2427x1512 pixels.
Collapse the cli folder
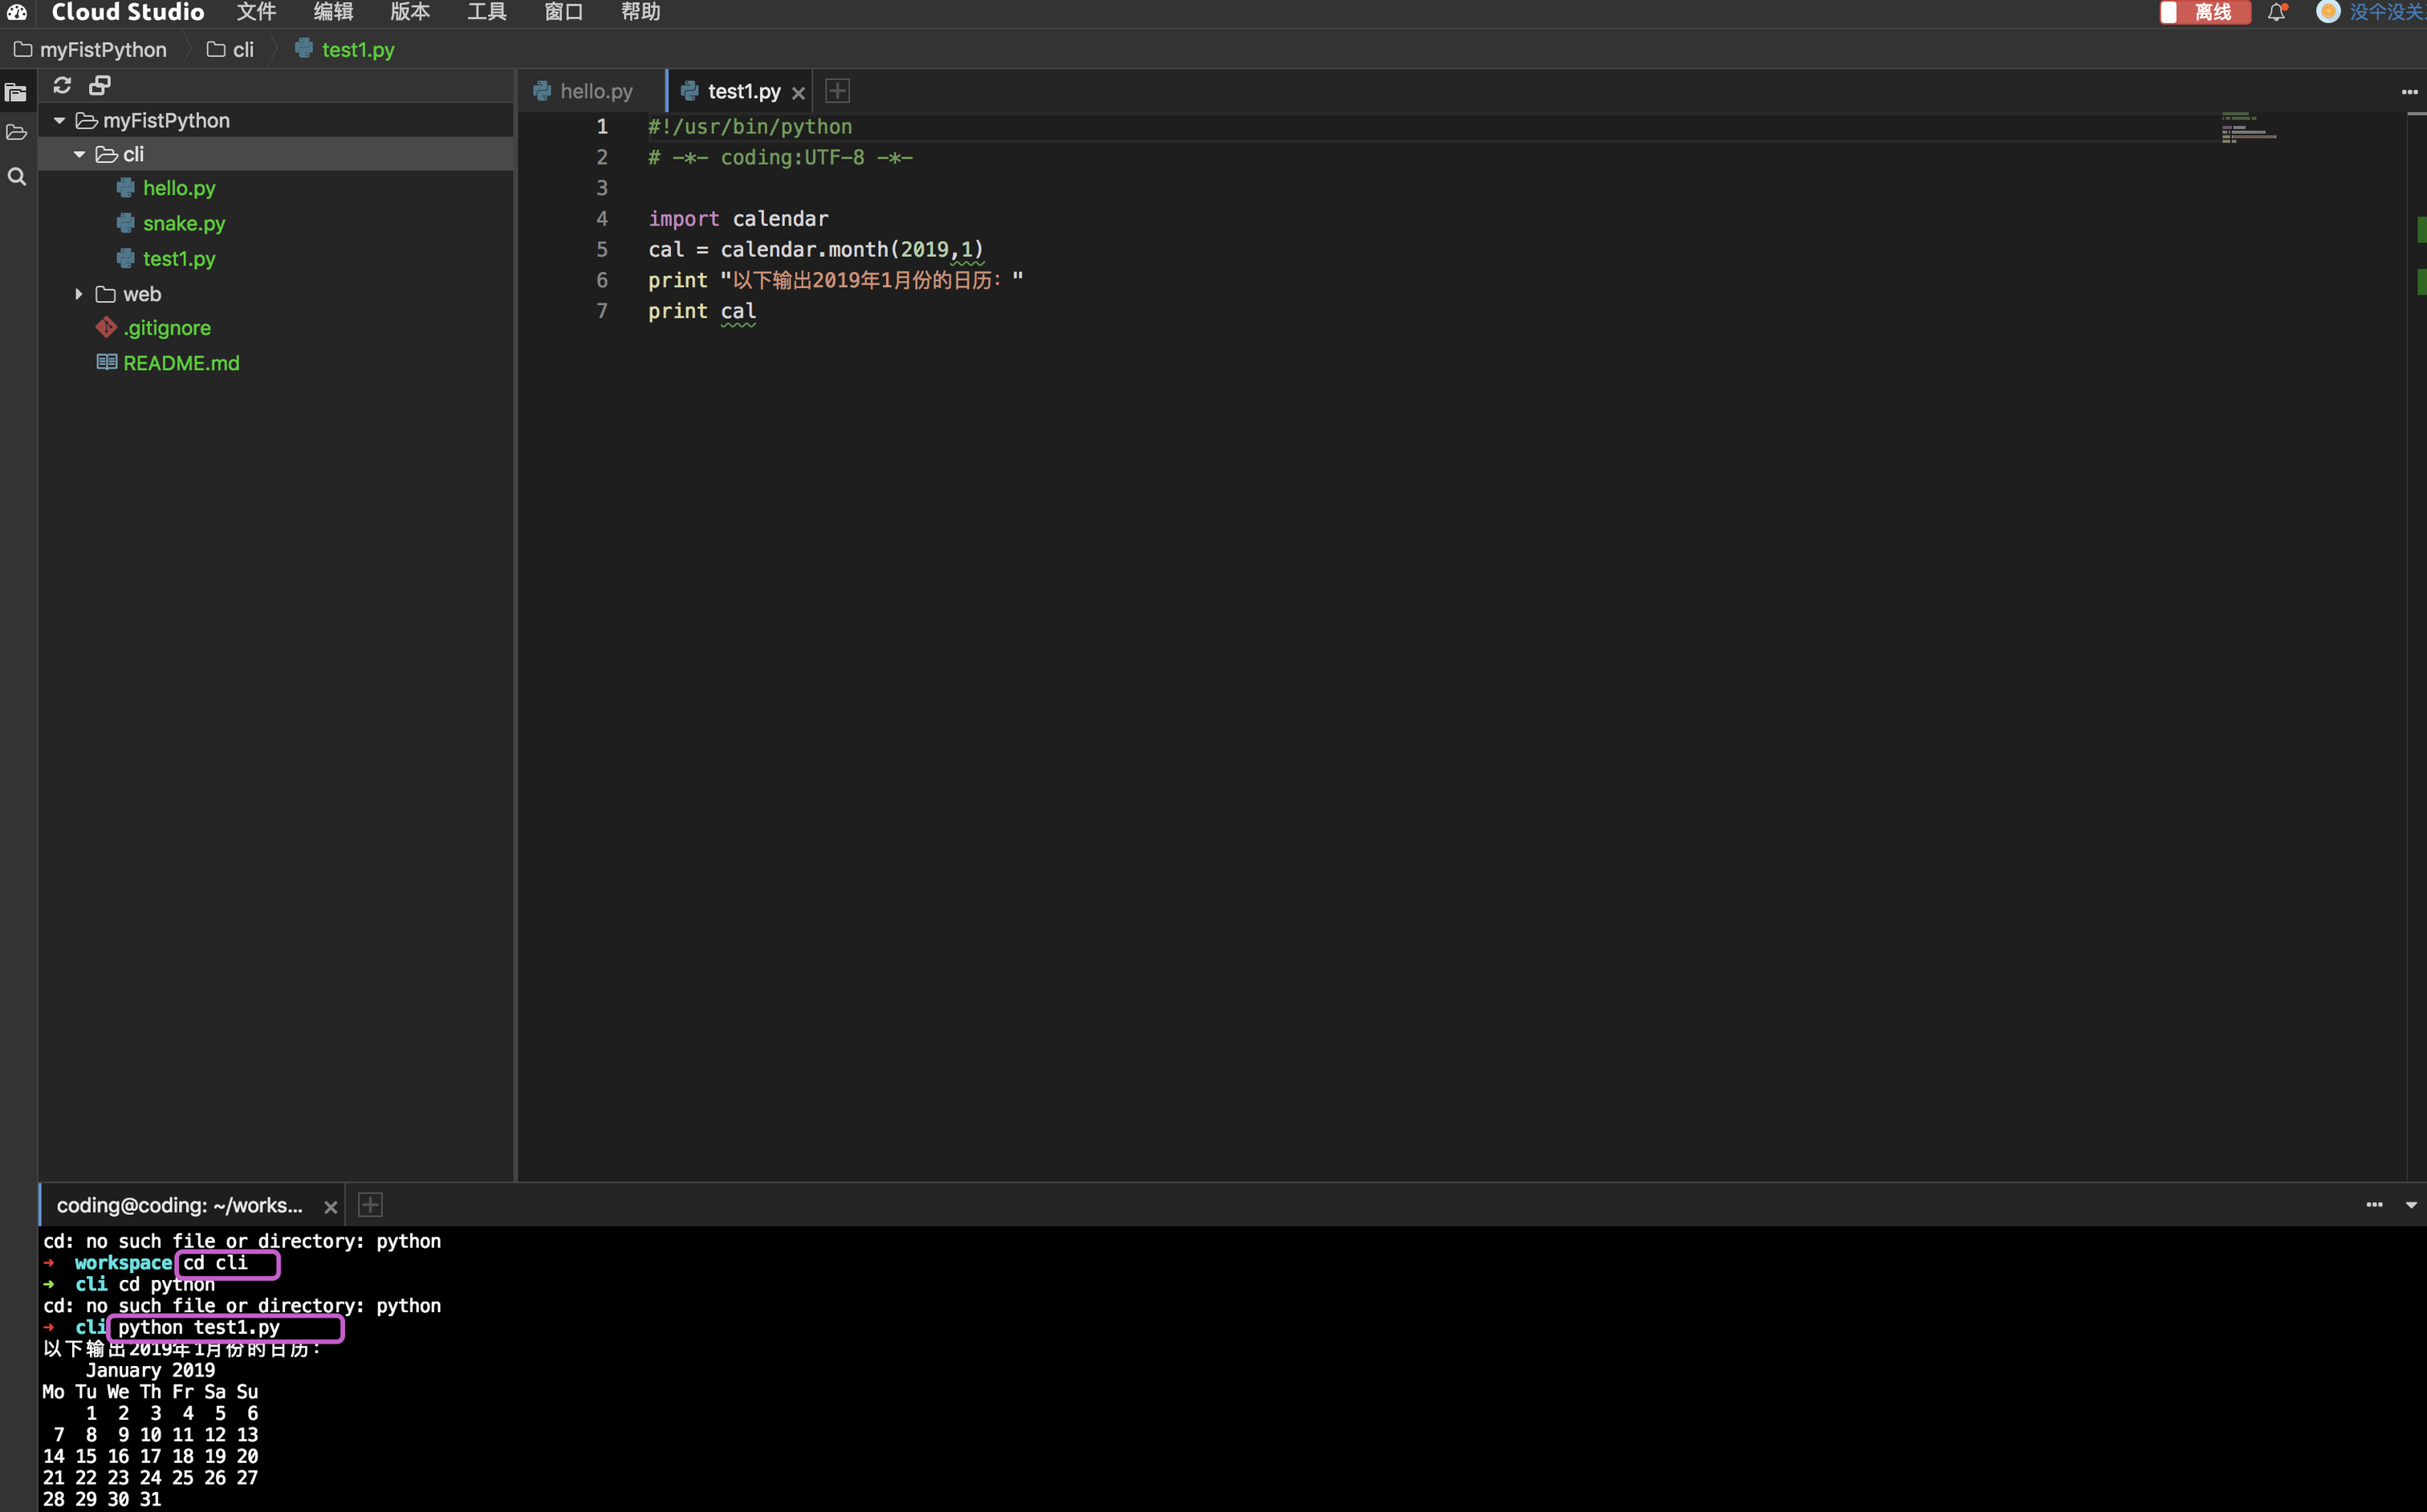click(x=79, y=154)
